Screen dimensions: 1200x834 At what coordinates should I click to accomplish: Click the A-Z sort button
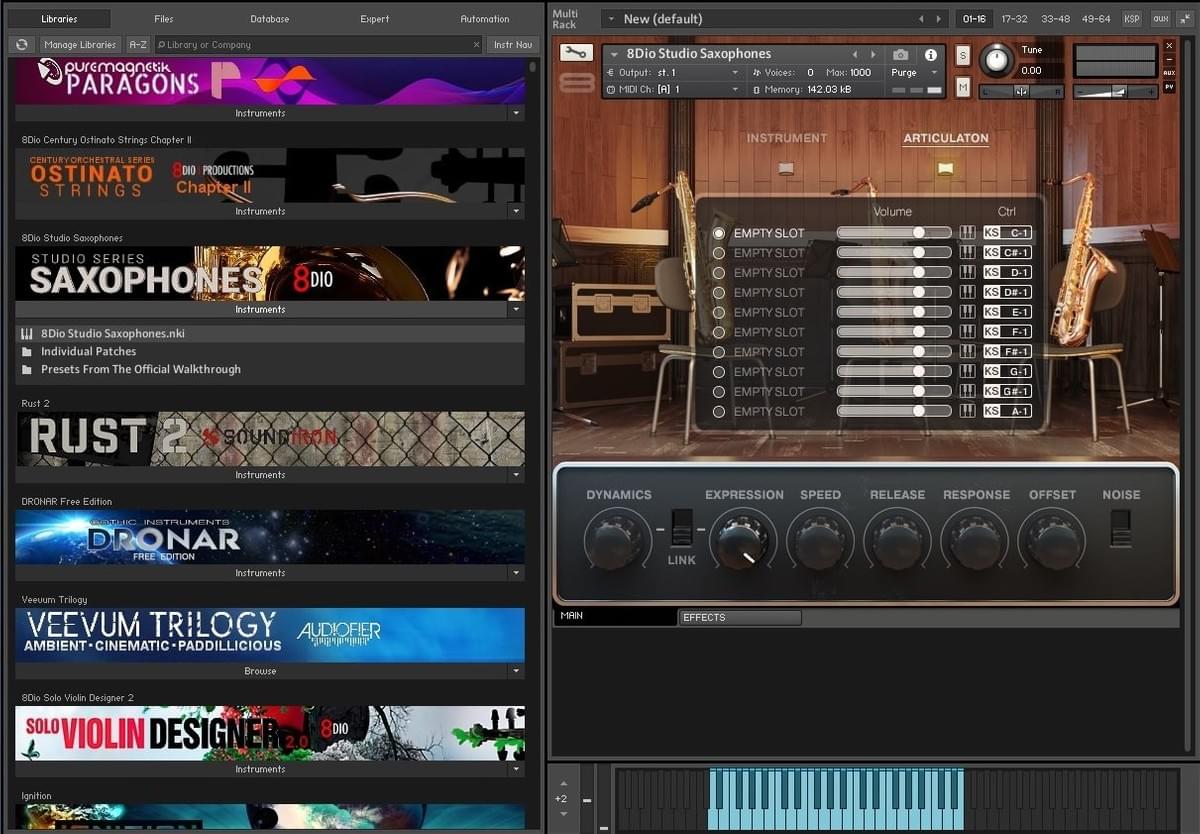pos(138,45)
